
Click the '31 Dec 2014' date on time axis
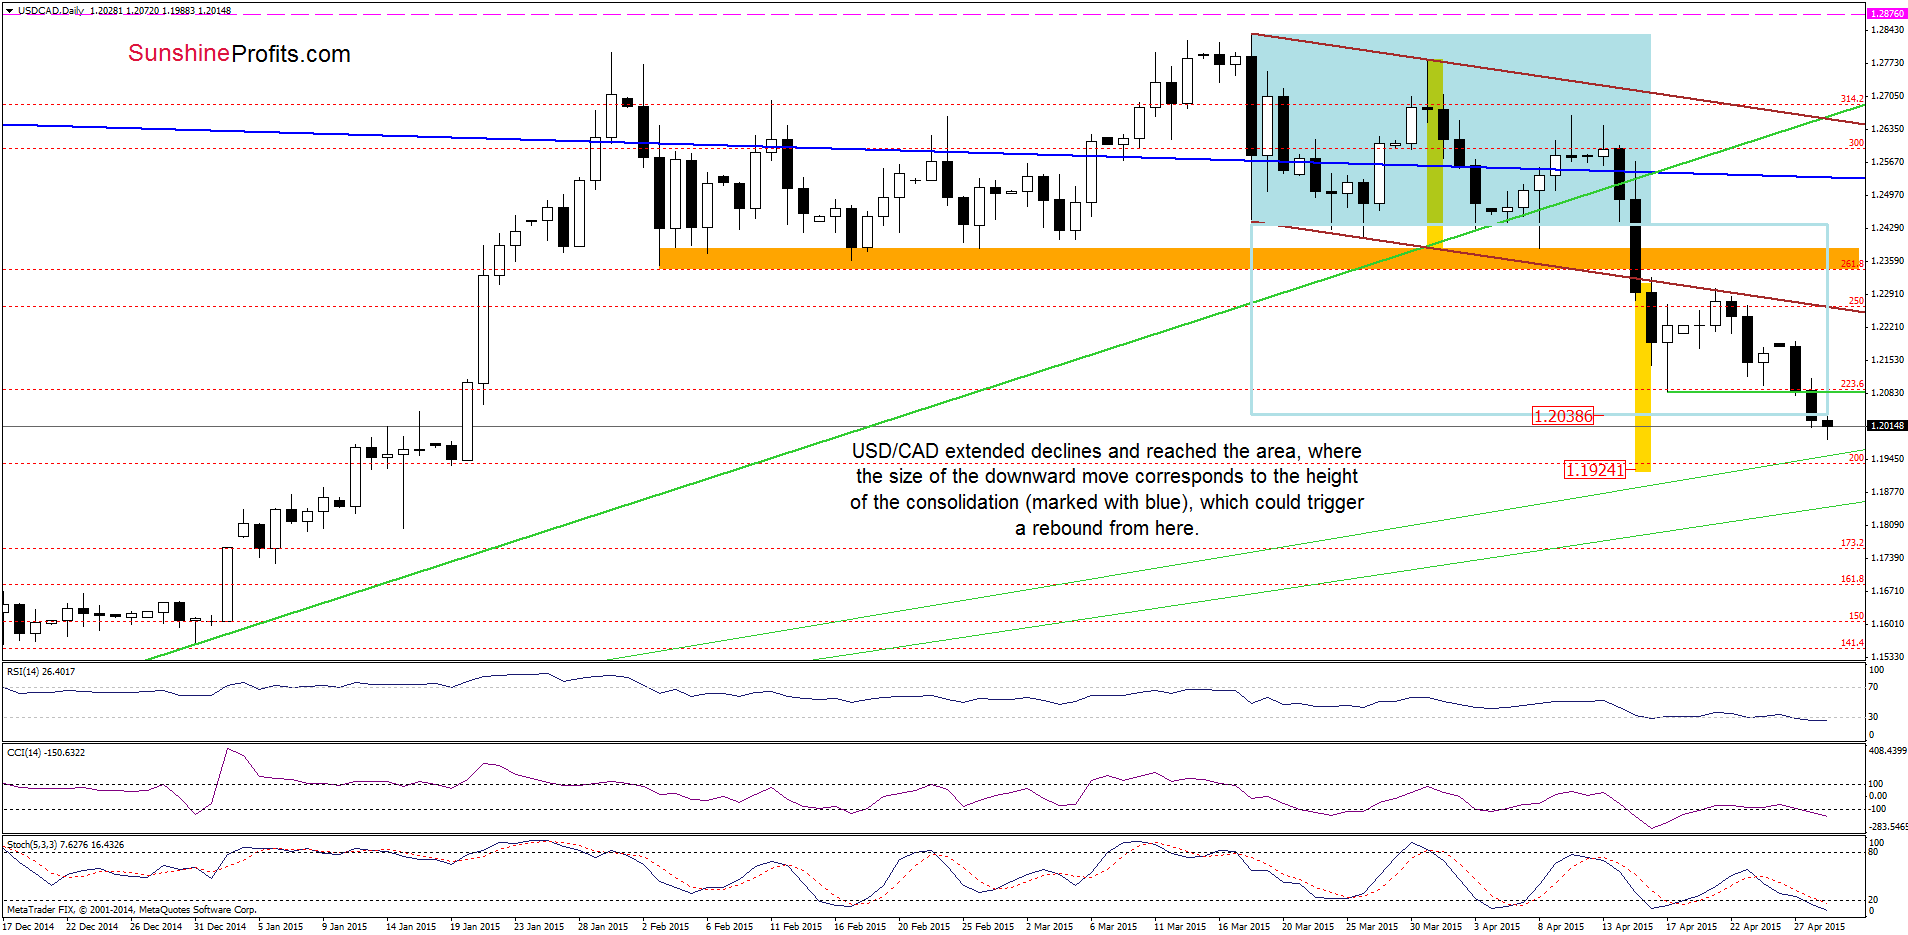point(220,927)
